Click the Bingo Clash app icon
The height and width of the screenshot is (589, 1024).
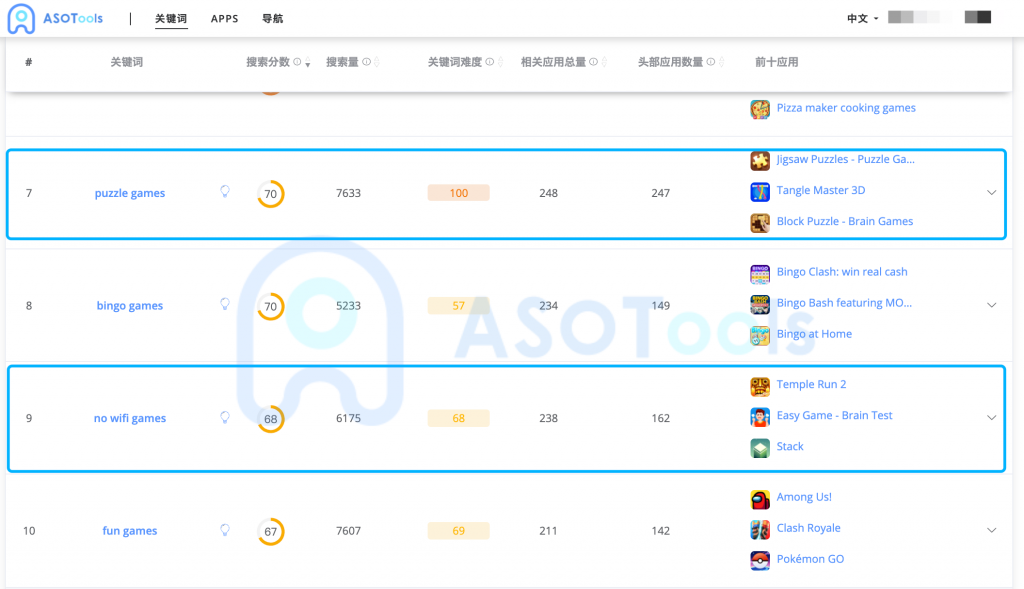coord(760,274)
